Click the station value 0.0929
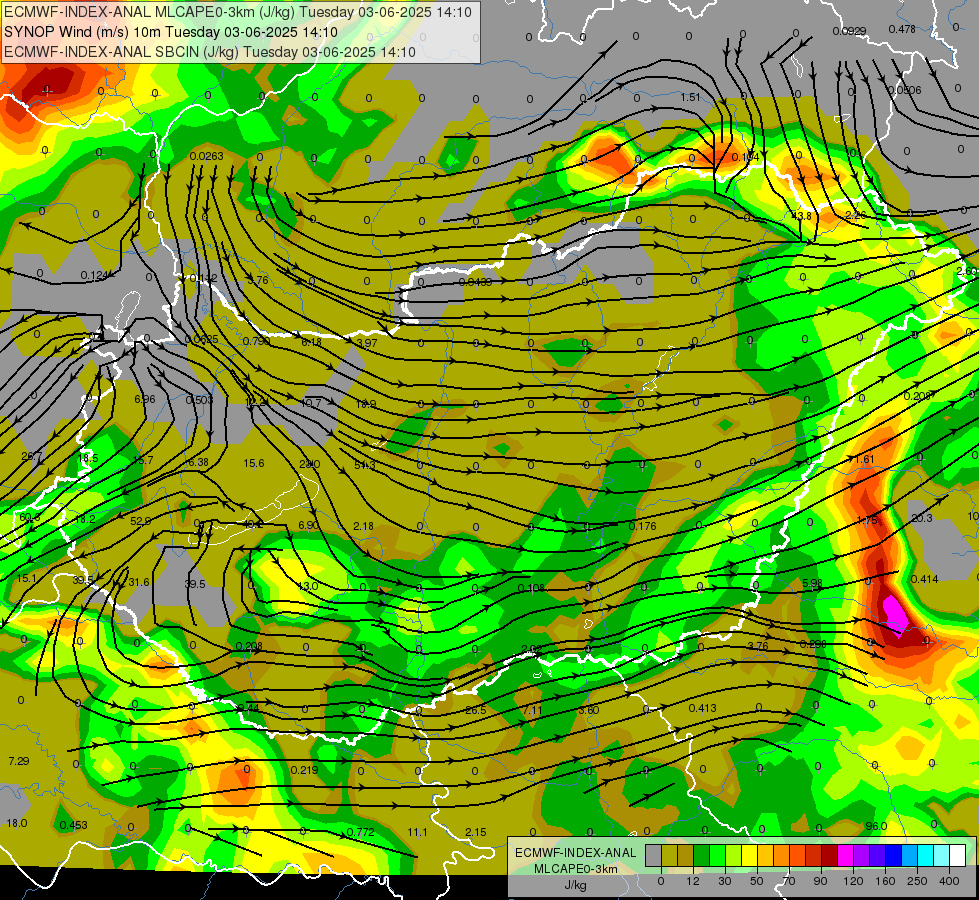The image size is (979, 900). 849,31
